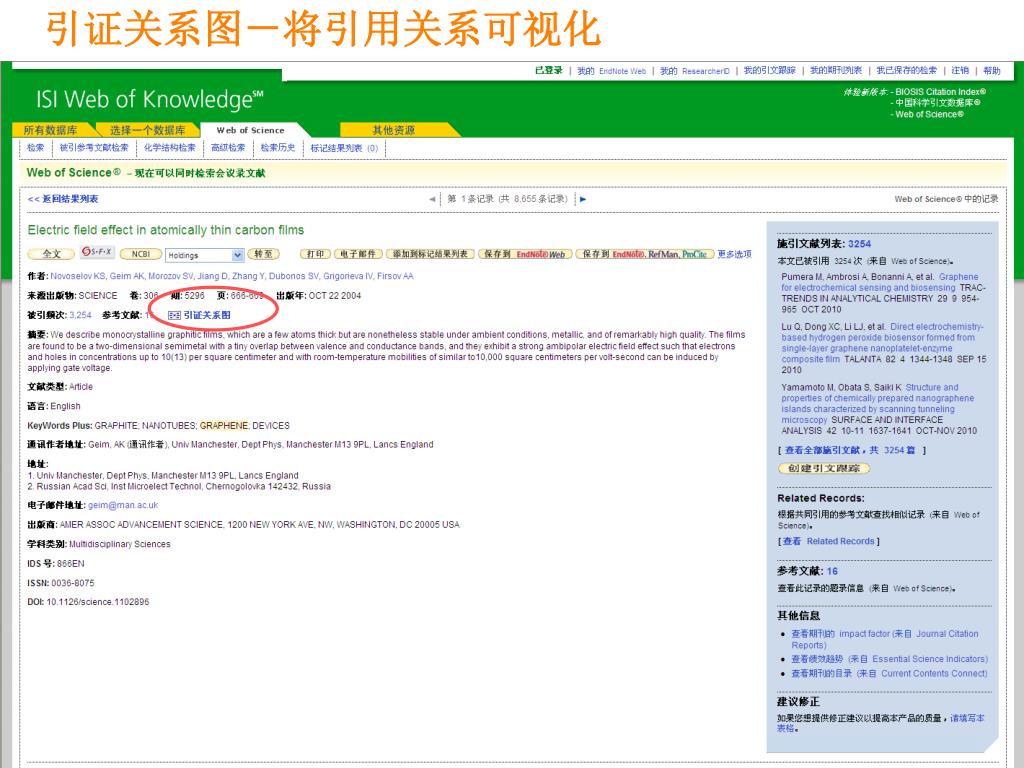Open the 其他资源 tab

(394, 130)
